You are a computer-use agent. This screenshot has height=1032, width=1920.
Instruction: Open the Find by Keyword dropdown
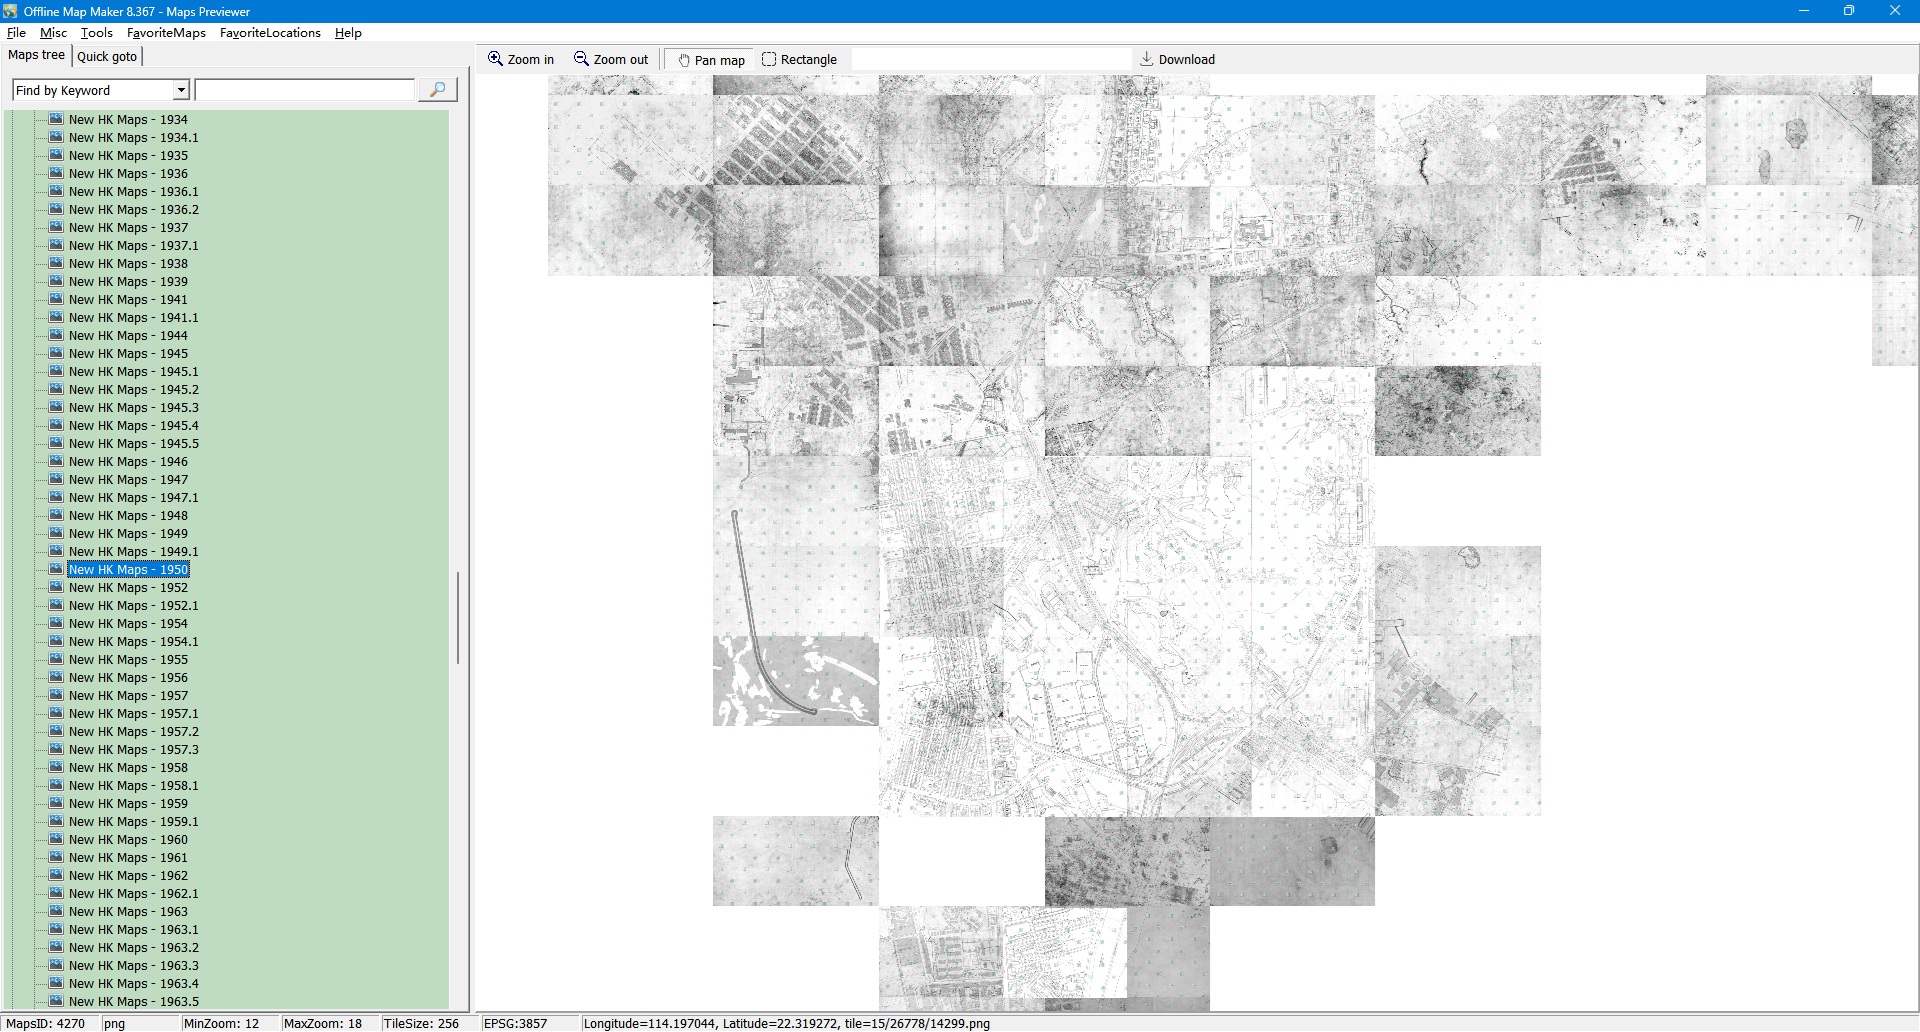(x=181, y=90)
